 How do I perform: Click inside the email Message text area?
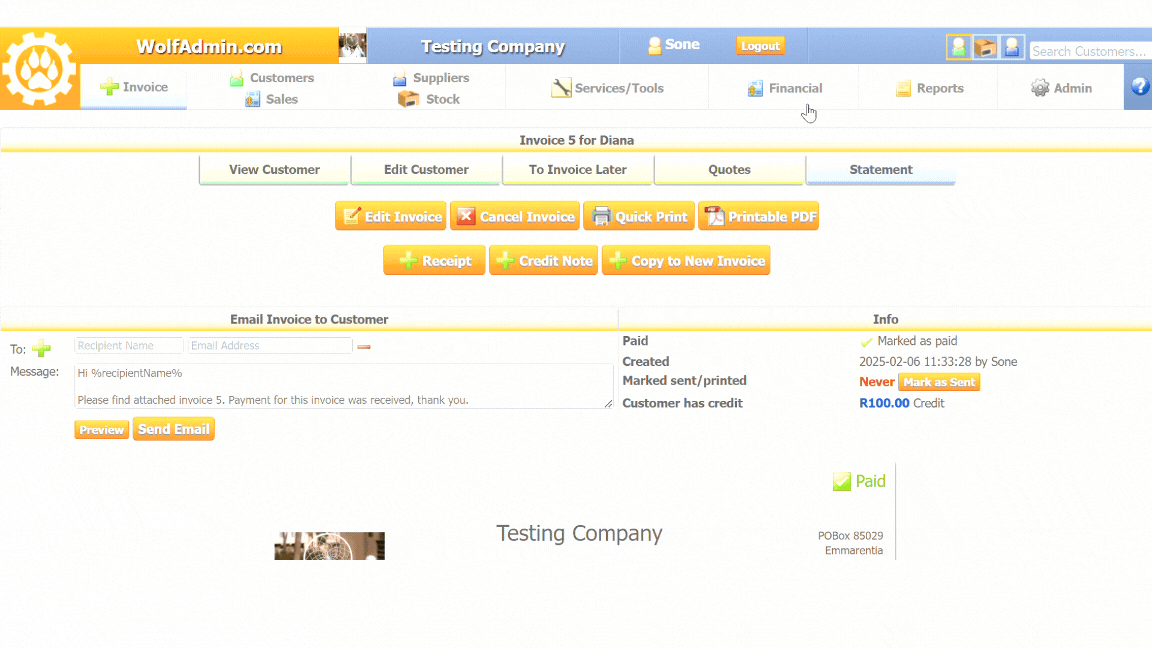(x=343, y=386)
